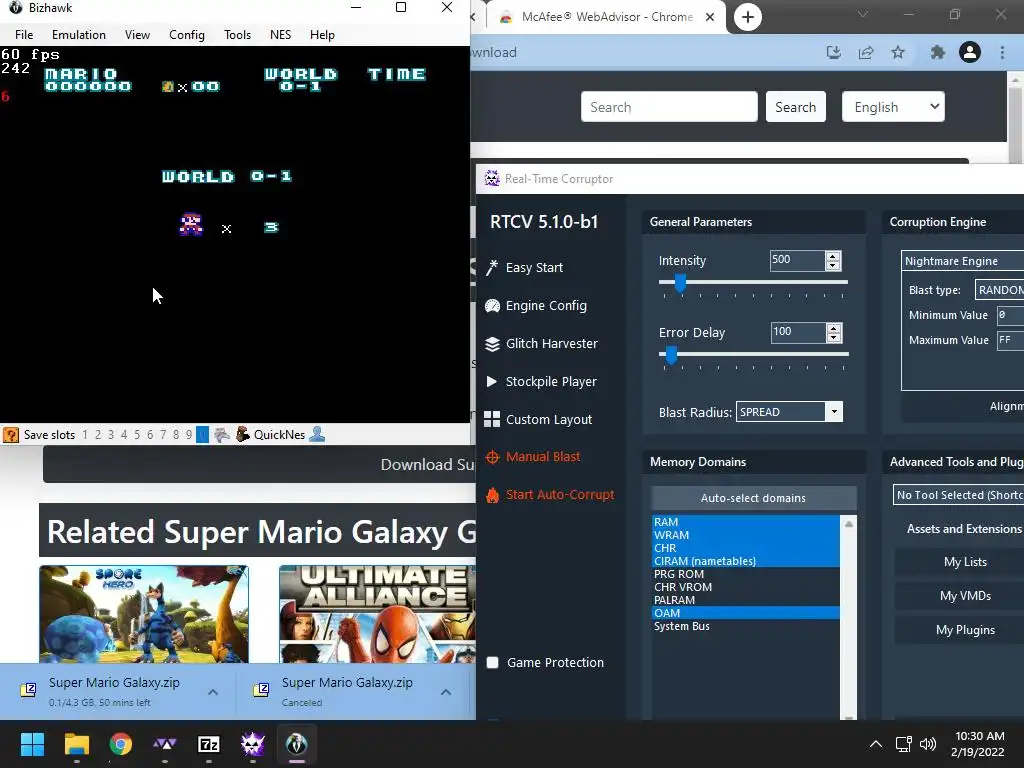The height and width of the screenshot is (768, 1024).
Task: Increase Intensity with the spinner up arrow
Action: pos(833,256)
